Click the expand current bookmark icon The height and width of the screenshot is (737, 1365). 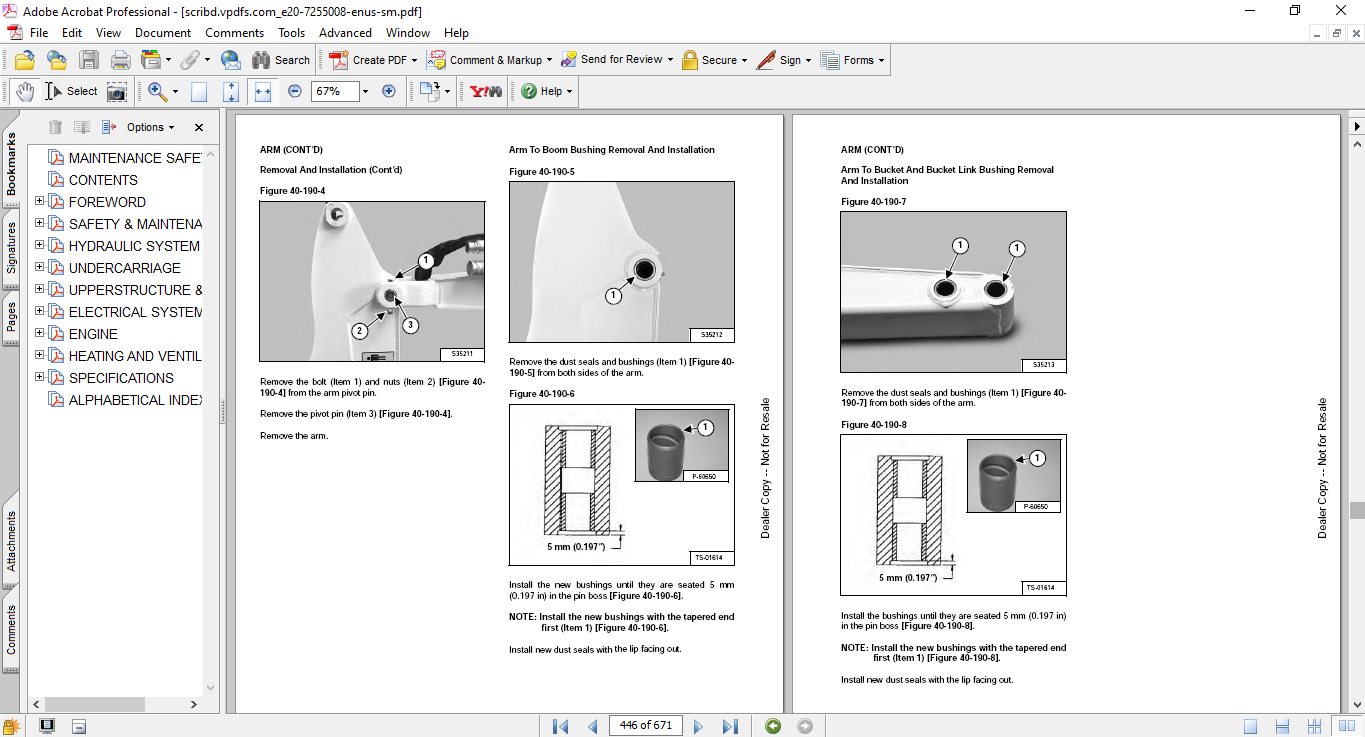(x=108, y=127)
